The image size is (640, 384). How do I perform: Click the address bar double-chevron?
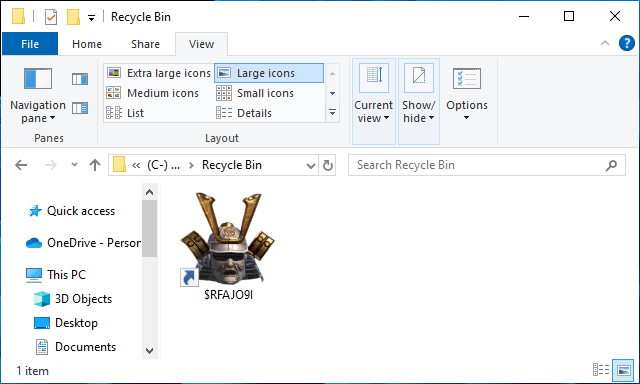tap(136, 165)
